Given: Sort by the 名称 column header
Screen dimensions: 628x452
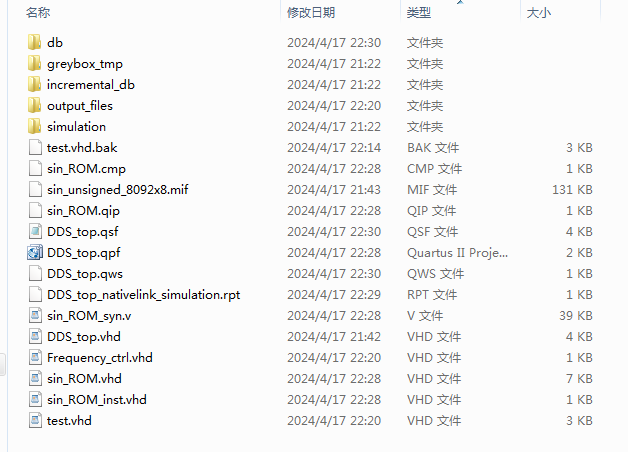Looking at the screenshot, I should (38, 13).
